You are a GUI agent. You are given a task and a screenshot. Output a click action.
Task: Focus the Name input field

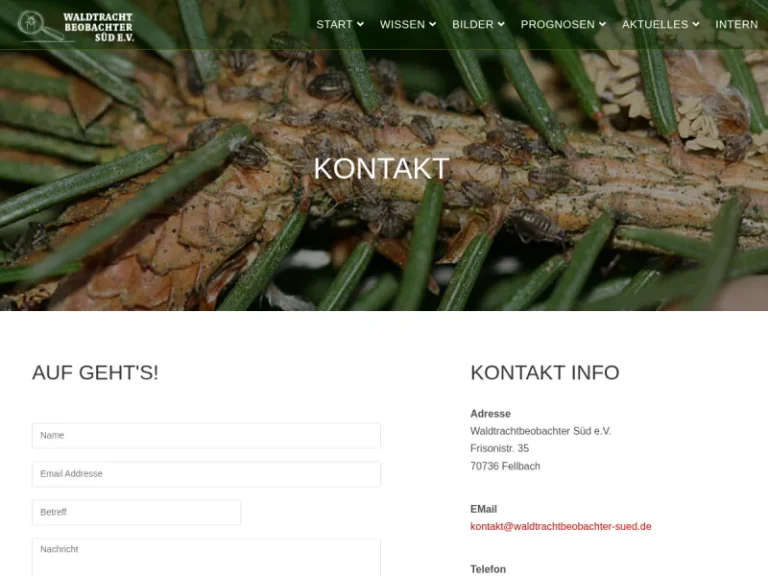206,435
